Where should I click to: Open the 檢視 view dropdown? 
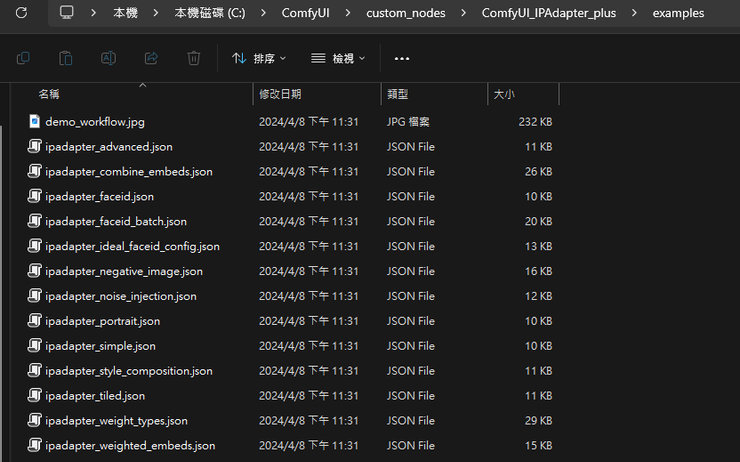pos(338,59)
